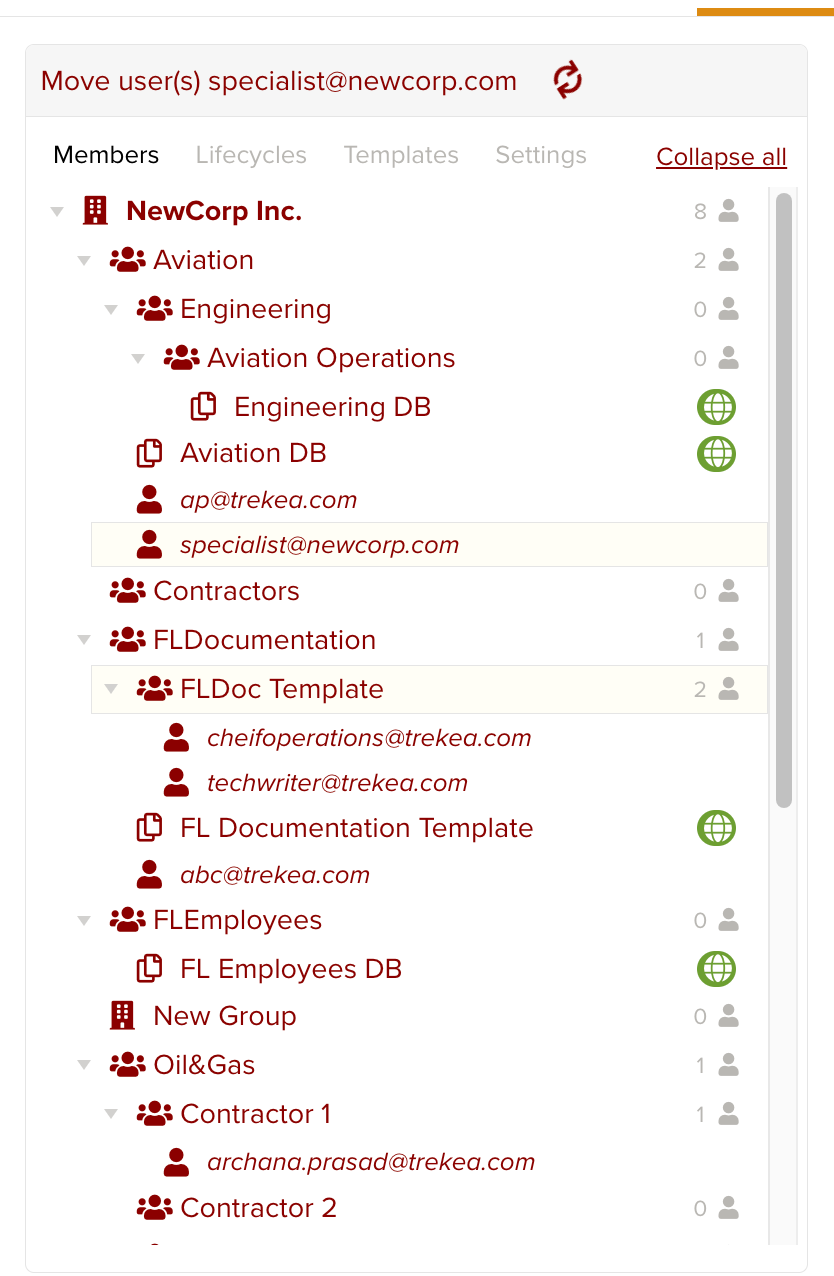
Task: Click the FL Documentation Template globe icon
Action: 716,828
